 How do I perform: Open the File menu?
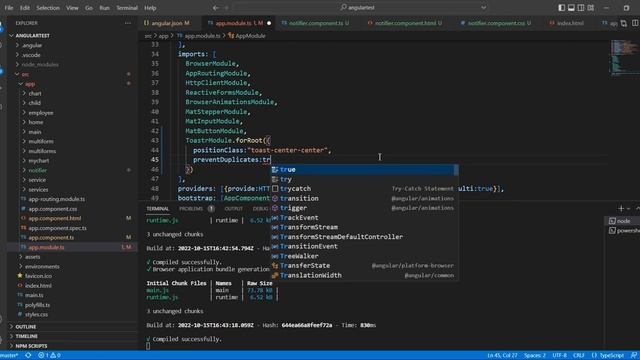point(9,8)
